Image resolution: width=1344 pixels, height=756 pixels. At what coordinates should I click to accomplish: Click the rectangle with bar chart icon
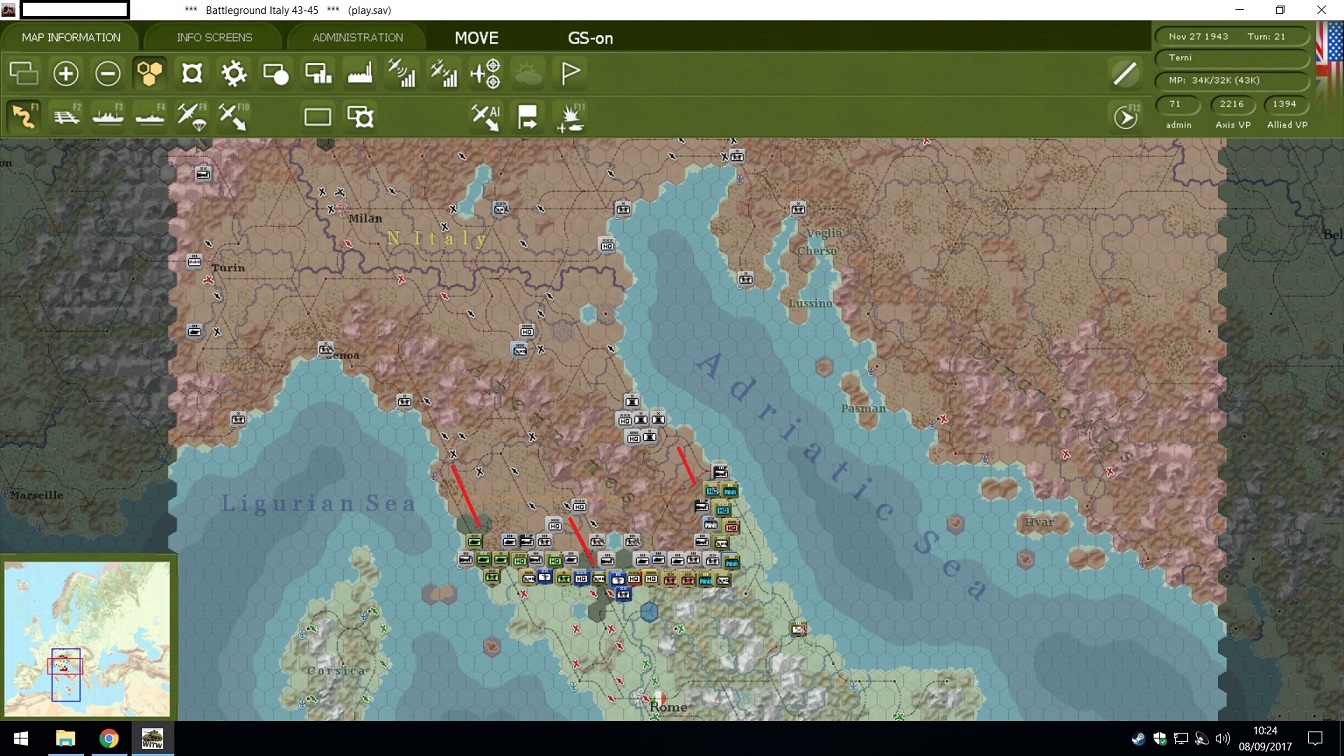coord(318,73)
